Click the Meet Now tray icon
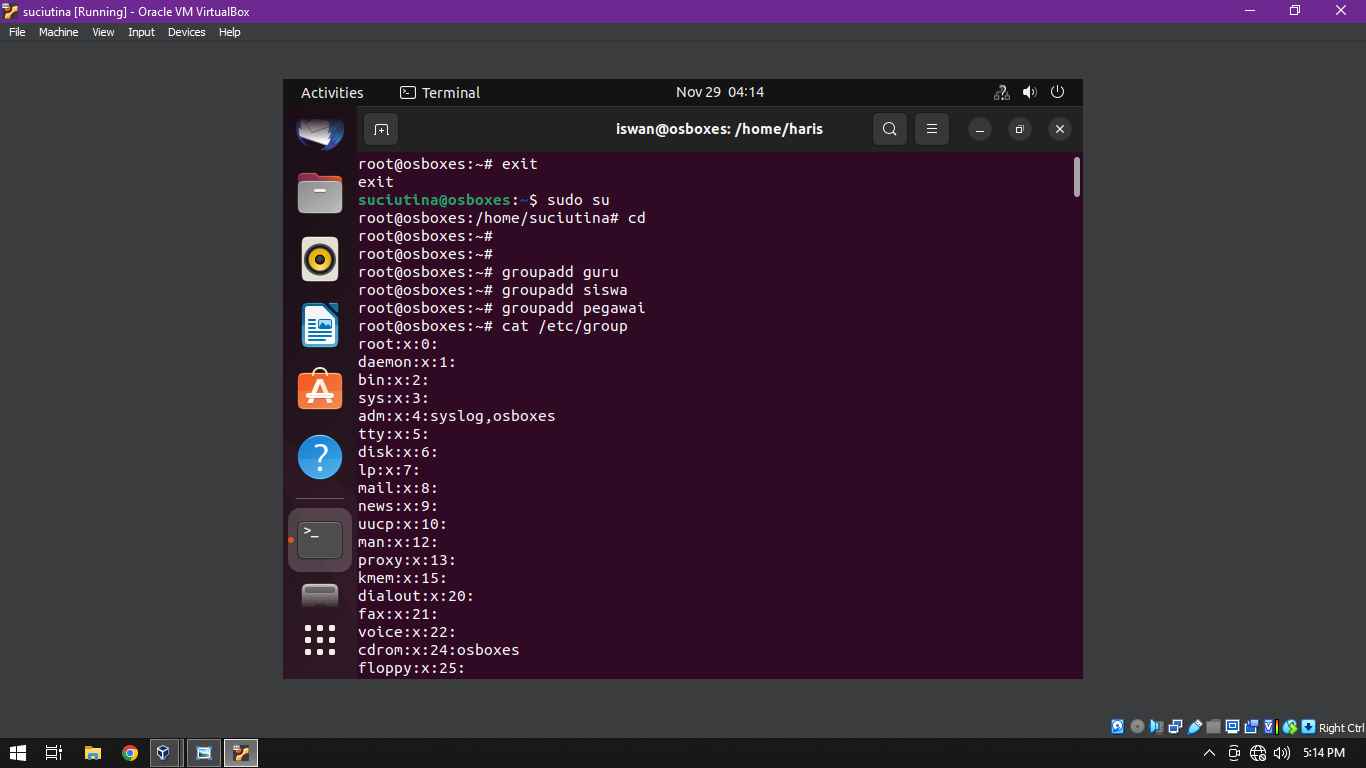The height and width of the screenshot is (768, 1366). pyautogui.click(x=1234, y=753)
